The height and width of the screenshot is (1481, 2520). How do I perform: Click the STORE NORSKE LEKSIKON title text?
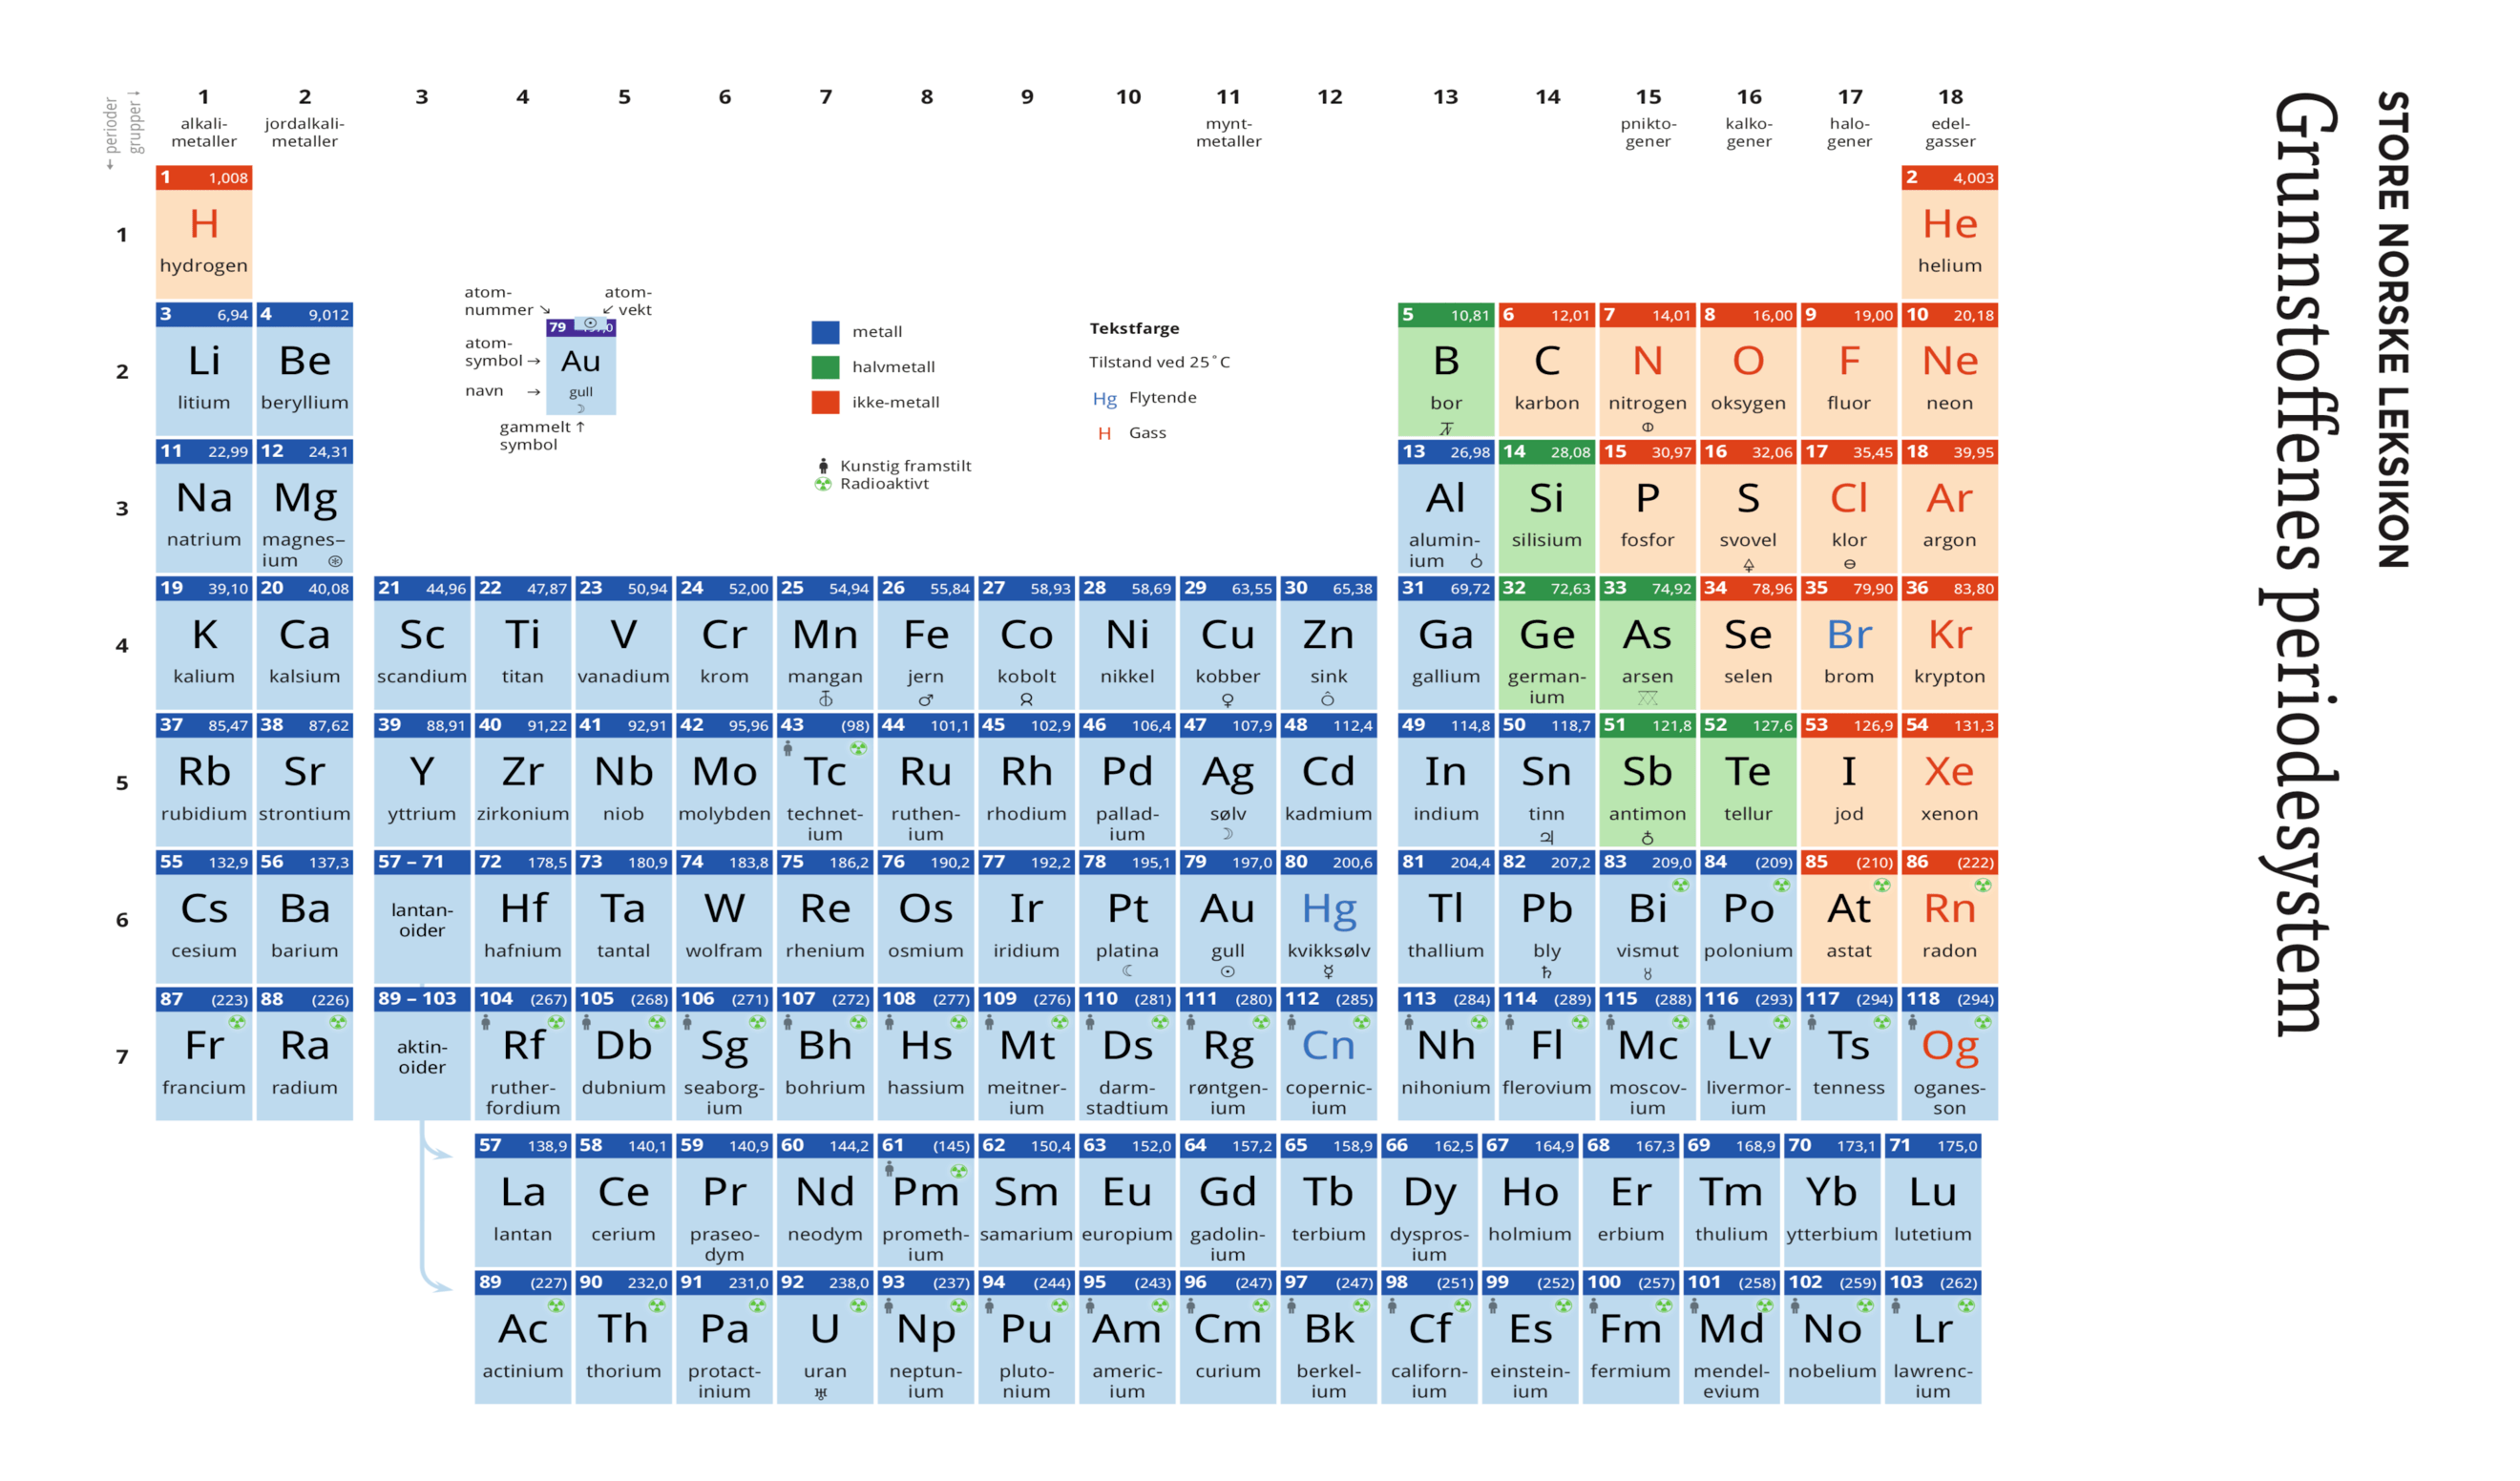[x=2392, y=330]
